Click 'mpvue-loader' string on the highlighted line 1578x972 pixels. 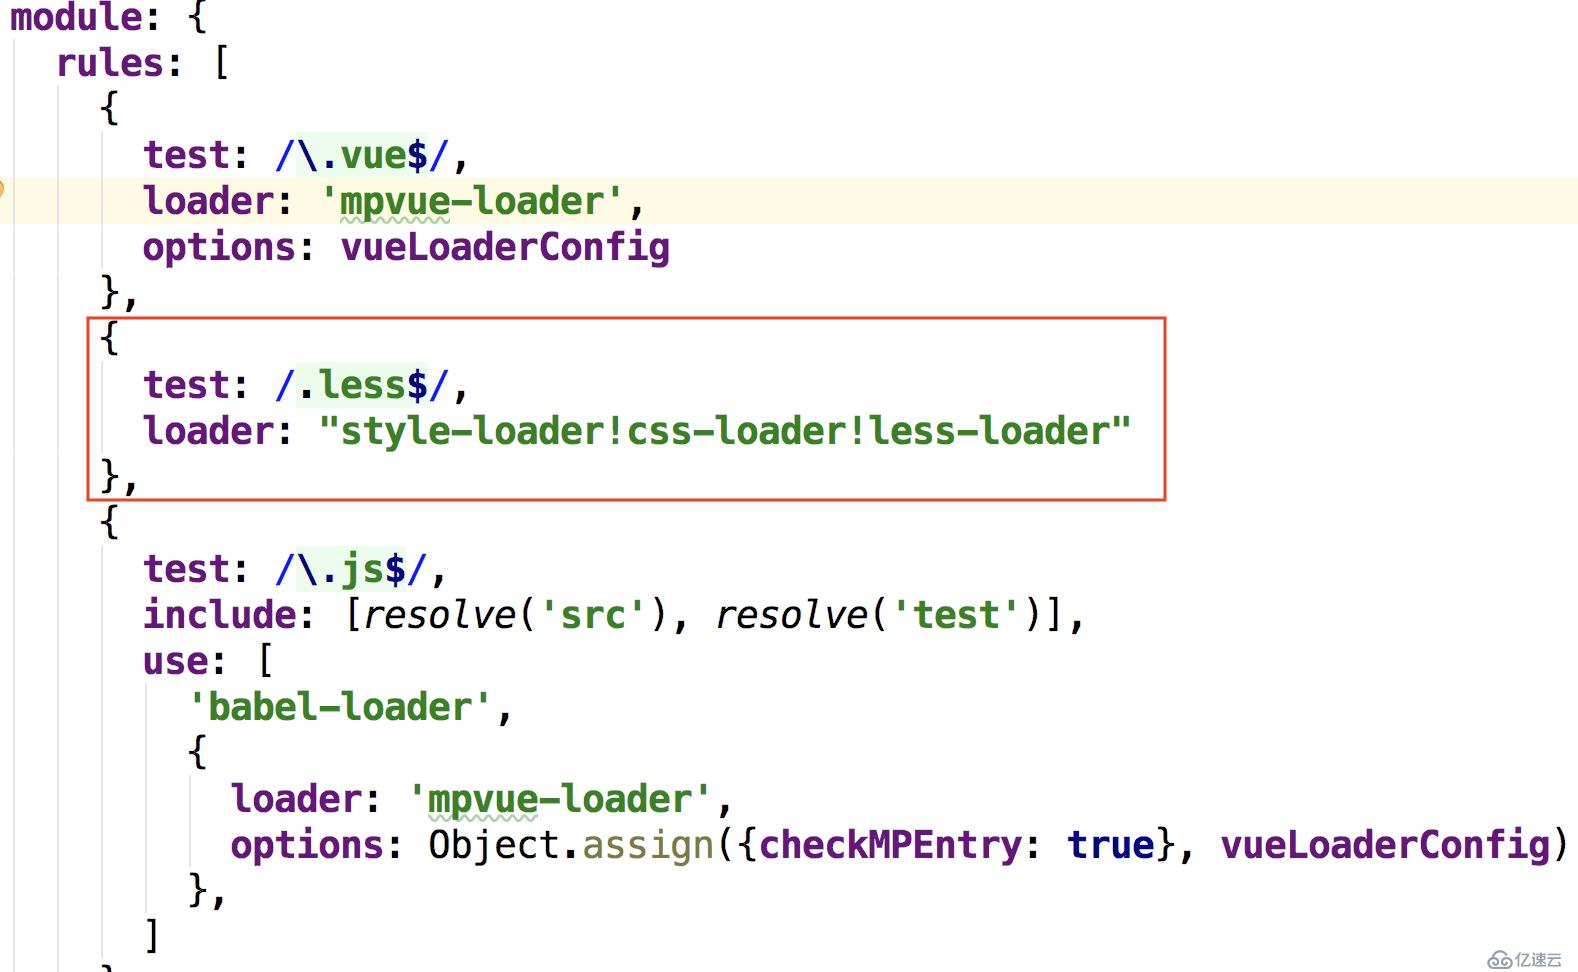tap(471, 201)
